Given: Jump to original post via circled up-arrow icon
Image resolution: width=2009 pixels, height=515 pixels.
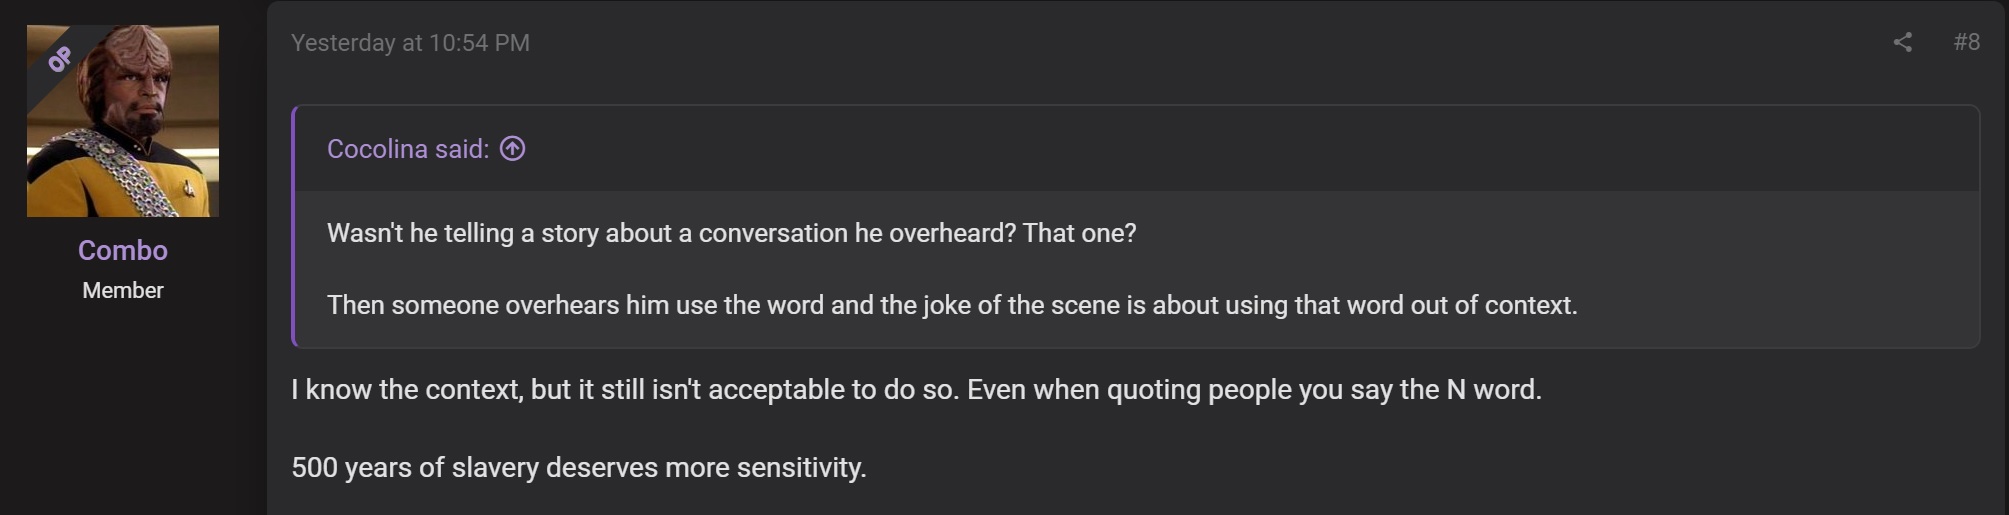Looking at the screenshot, I should 512,149.
